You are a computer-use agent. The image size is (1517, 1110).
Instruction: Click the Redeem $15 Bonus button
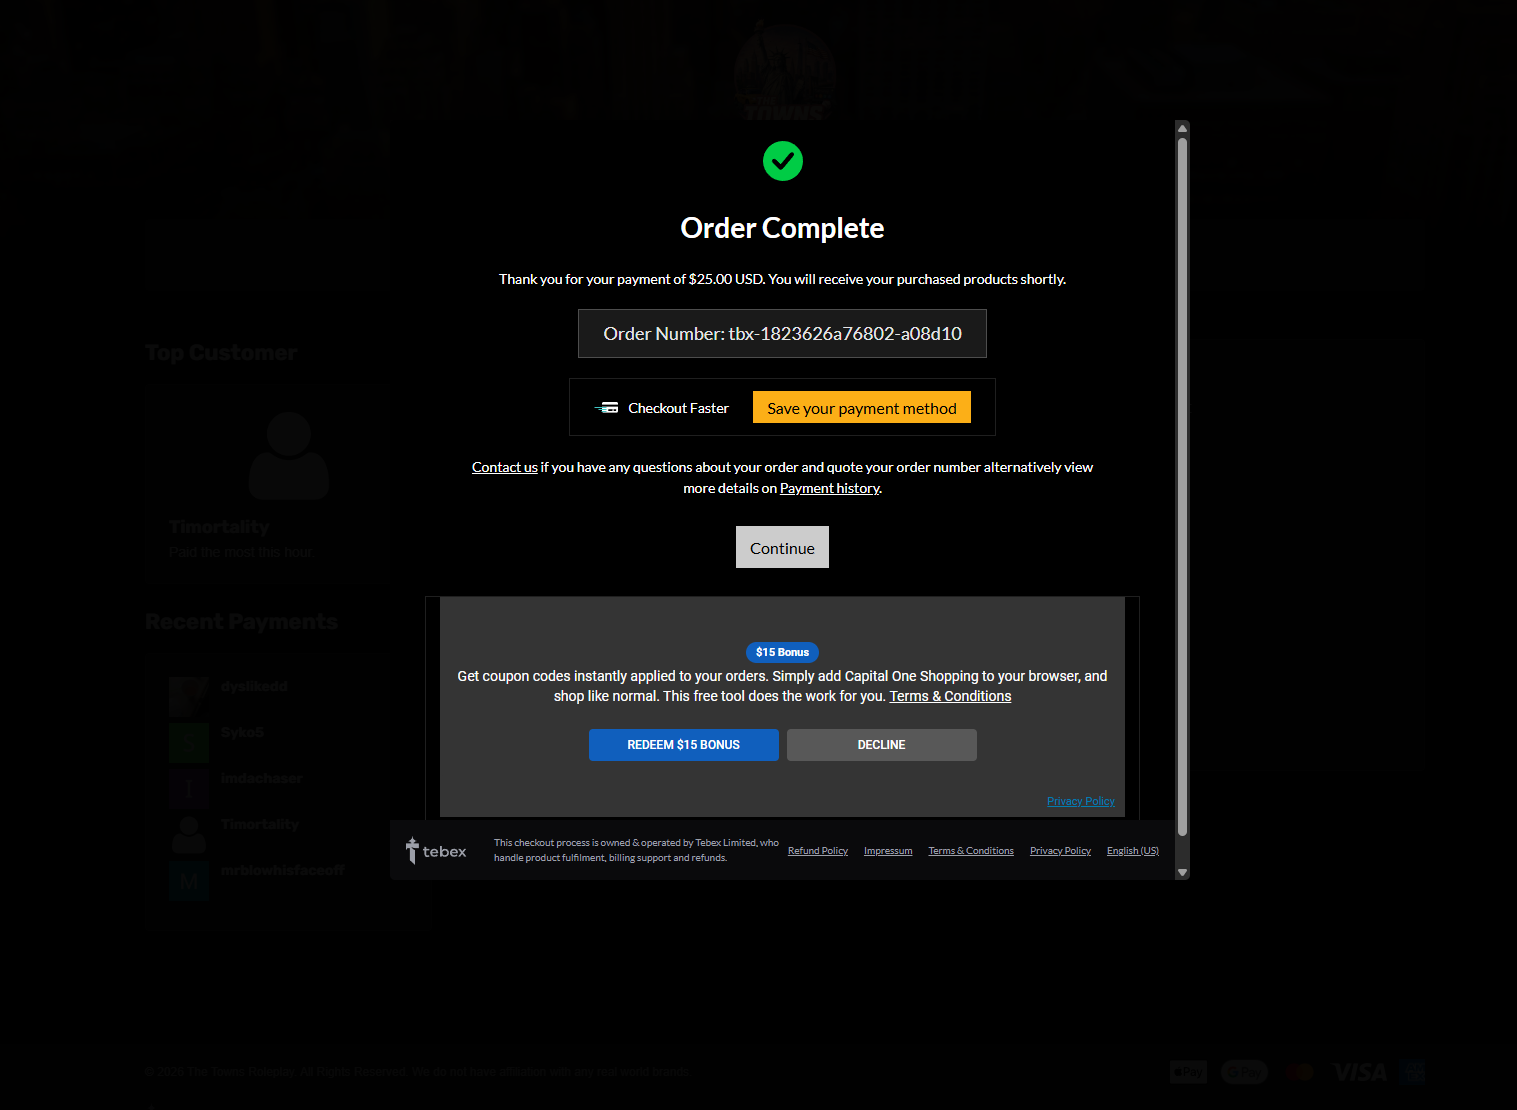coord(683,745)
